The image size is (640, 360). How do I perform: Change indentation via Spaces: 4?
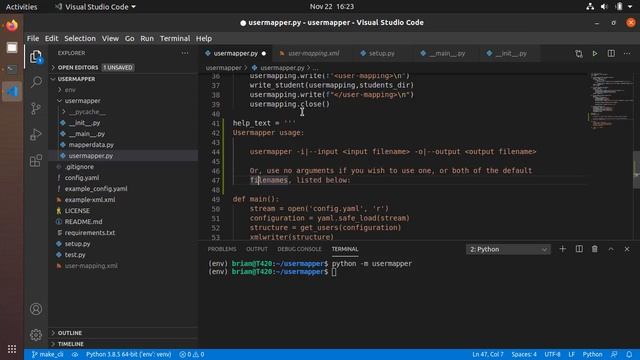point(524,354)
